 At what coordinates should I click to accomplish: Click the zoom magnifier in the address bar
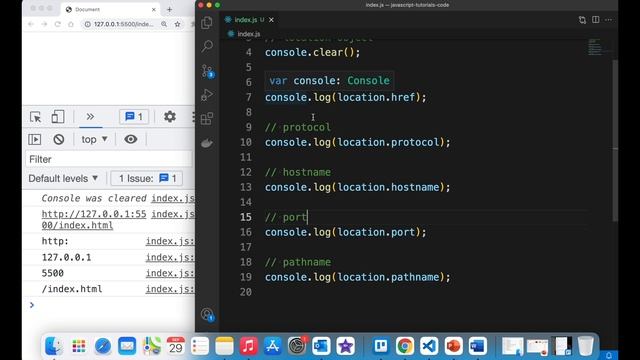click(x=164, y=24)
